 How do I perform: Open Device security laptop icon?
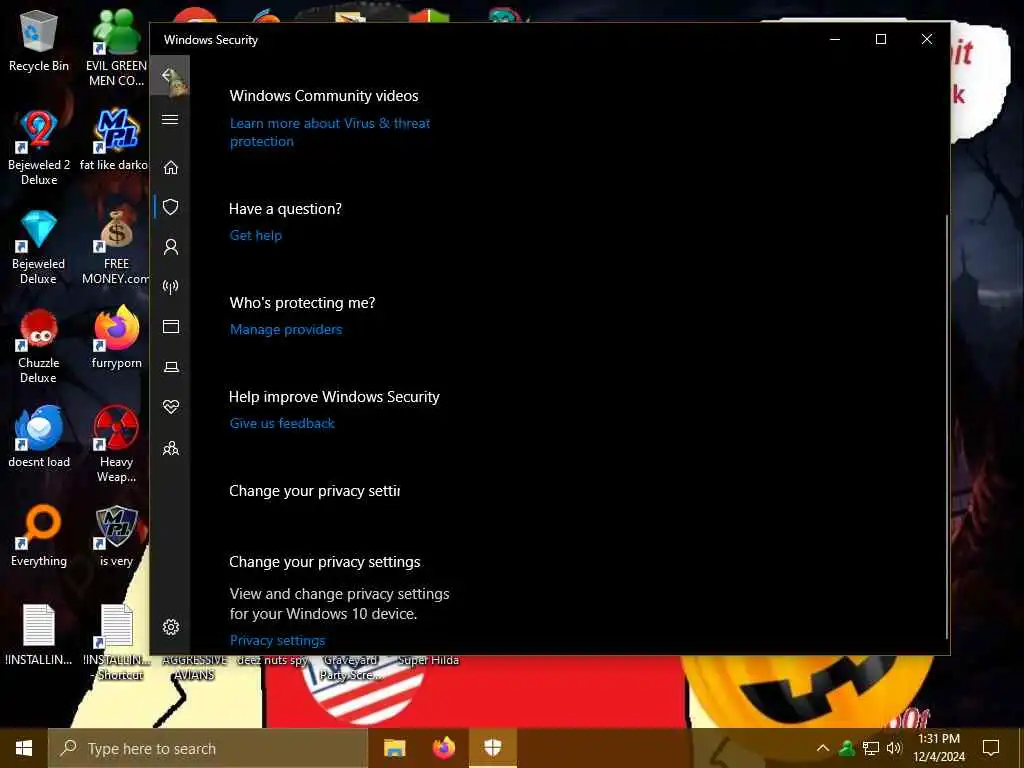click(170, 367)
